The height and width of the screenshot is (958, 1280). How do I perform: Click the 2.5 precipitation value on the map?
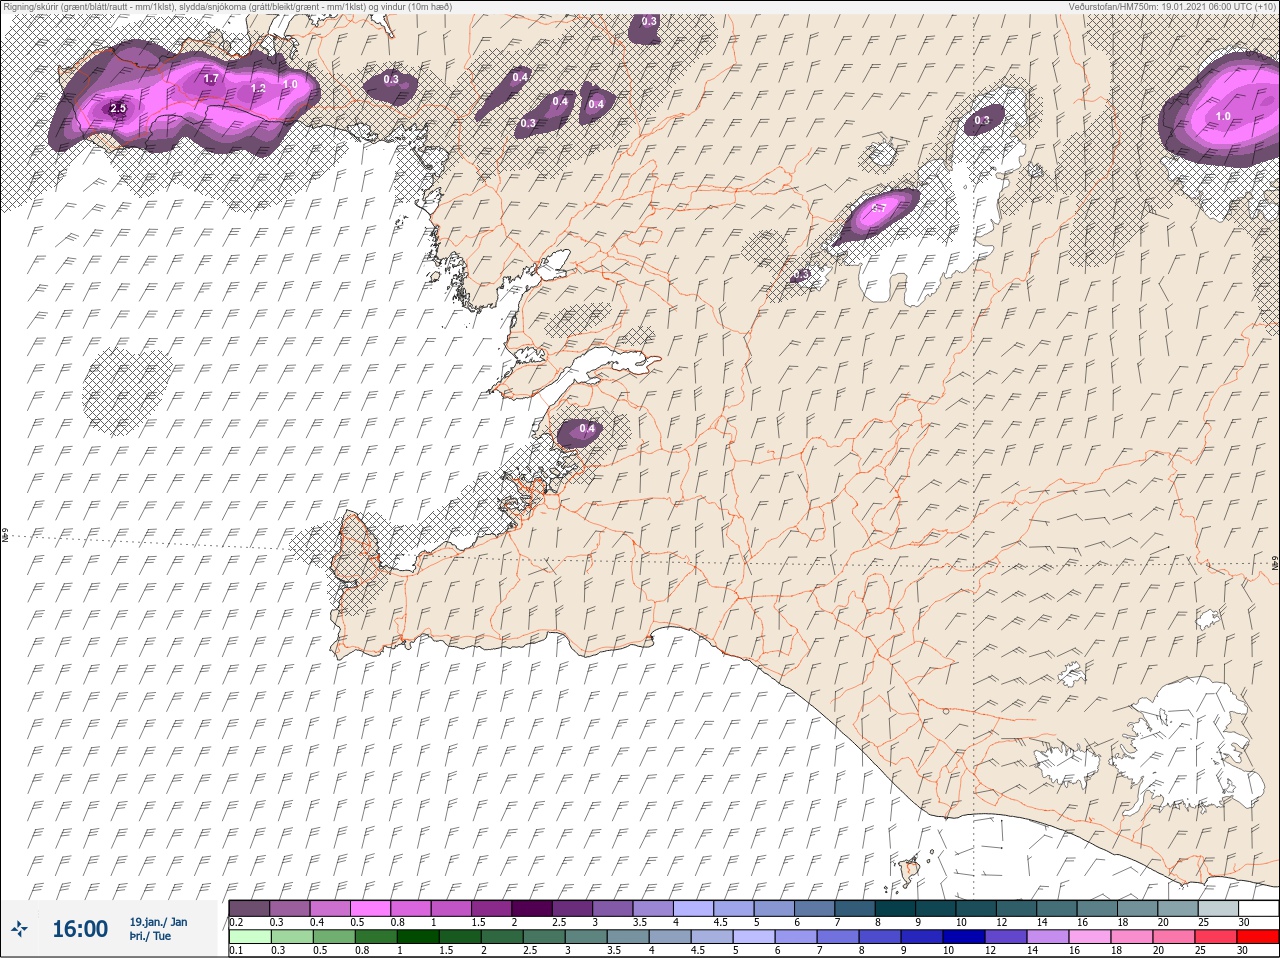tap(118, 108)
